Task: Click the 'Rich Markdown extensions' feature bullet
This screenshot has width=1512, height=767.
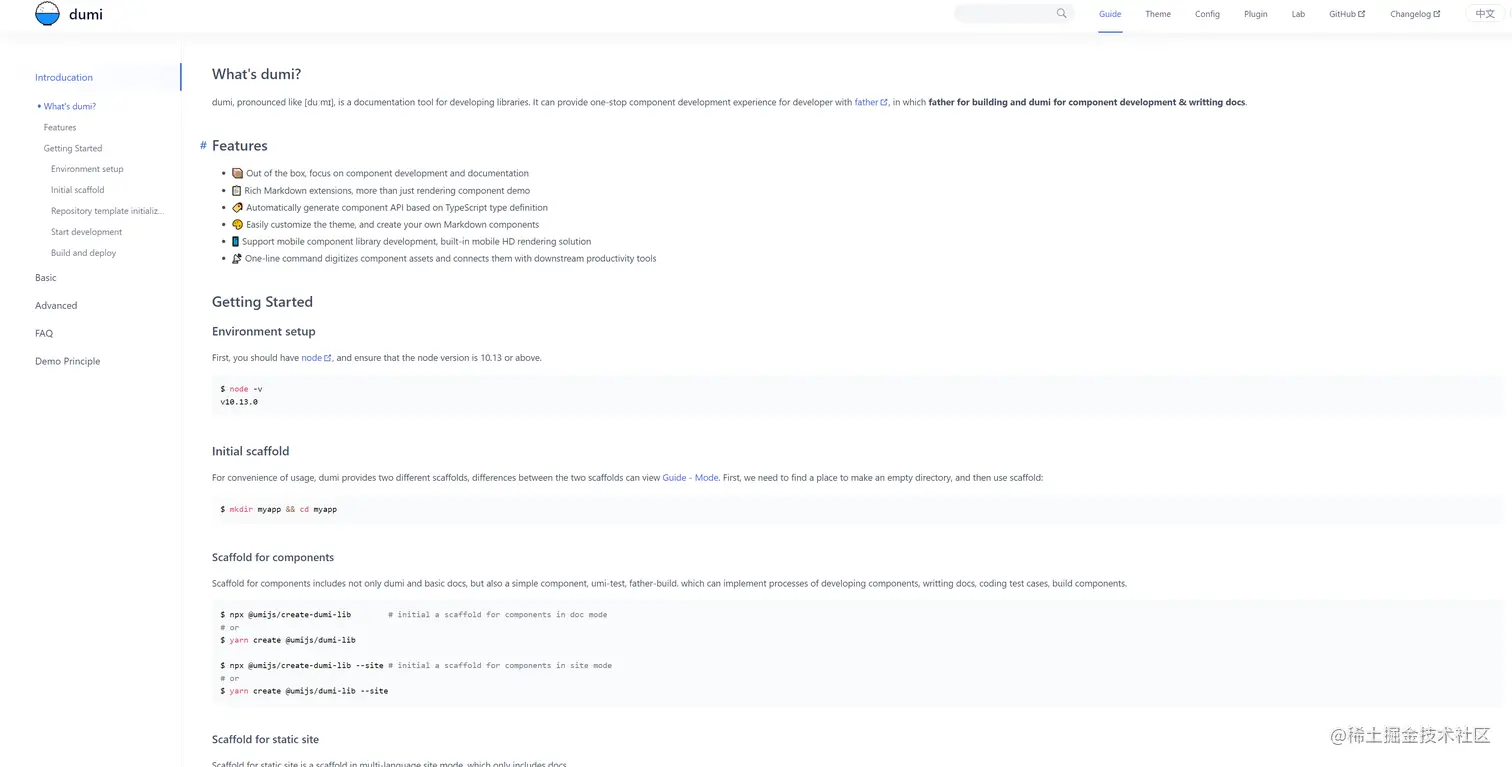Action: [x=381, y=191]
